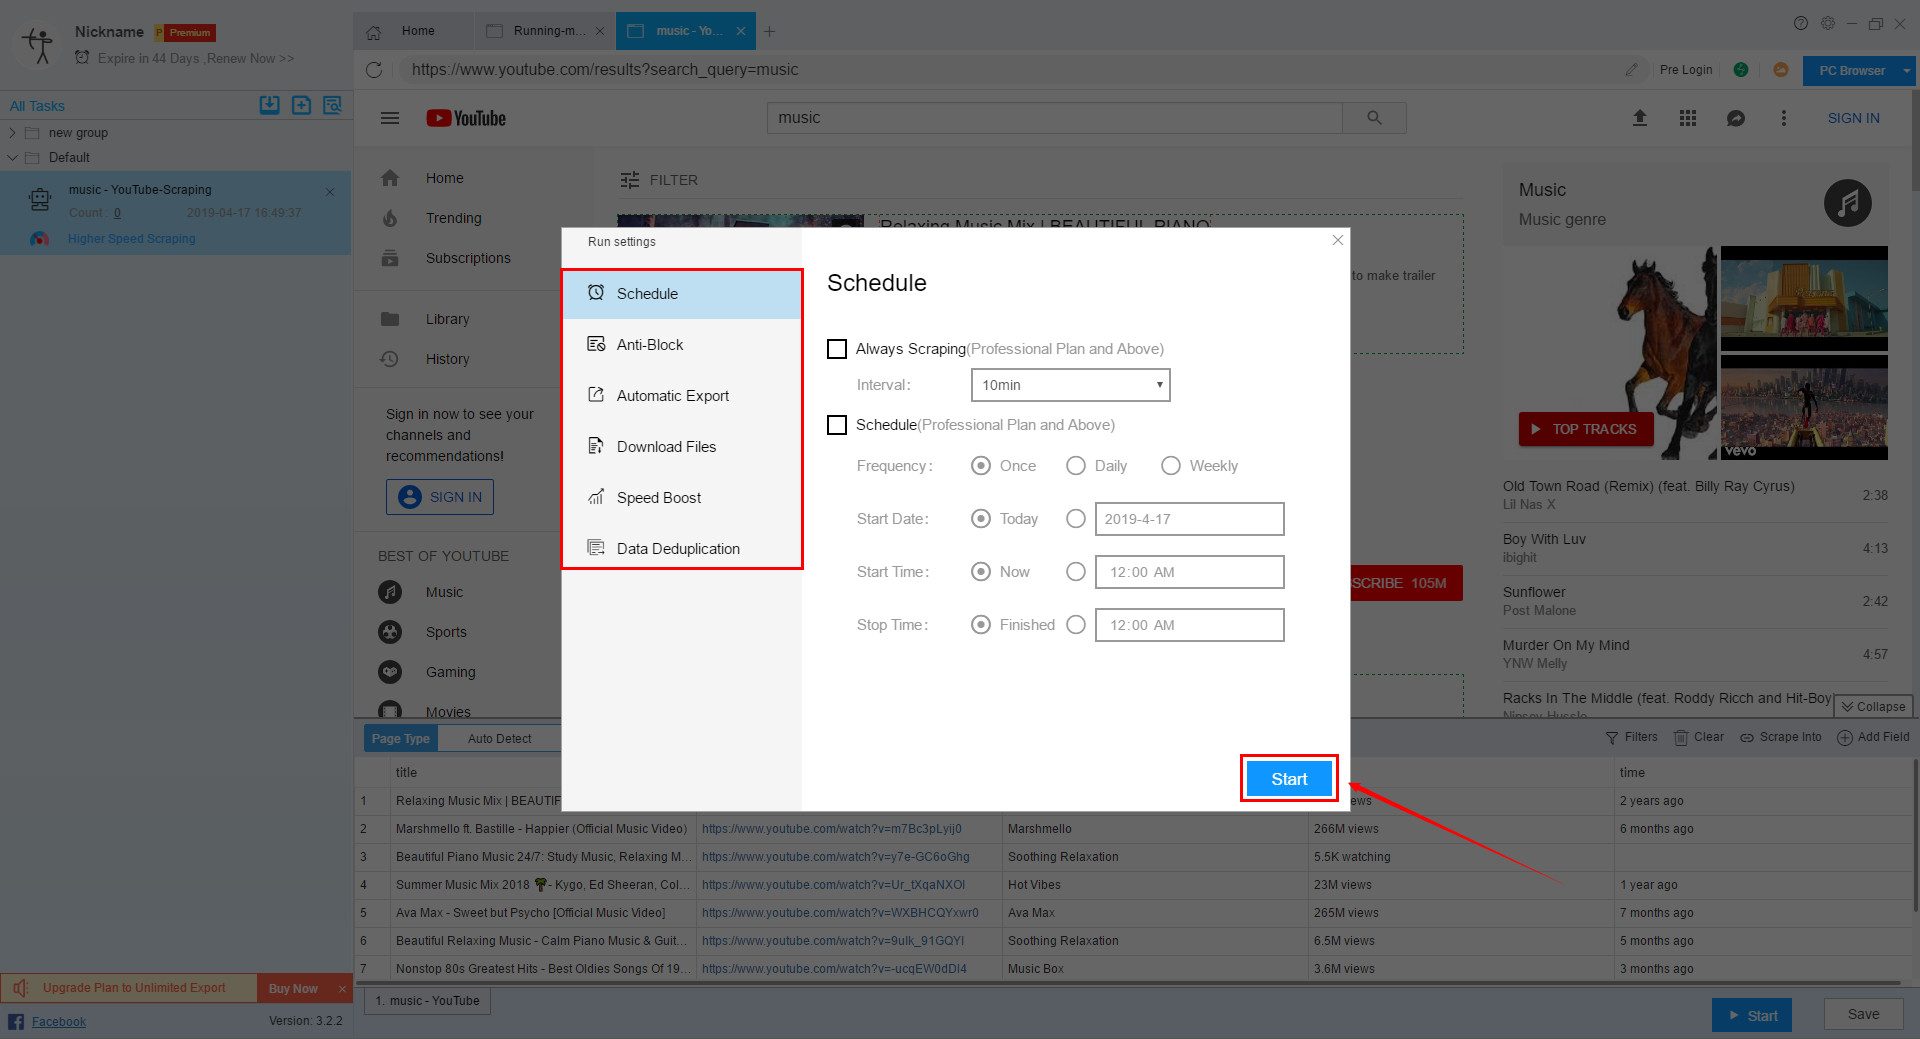Open the Anti-Block settings section
This screenshot has width=1920, height=1039.
(682, 345)
